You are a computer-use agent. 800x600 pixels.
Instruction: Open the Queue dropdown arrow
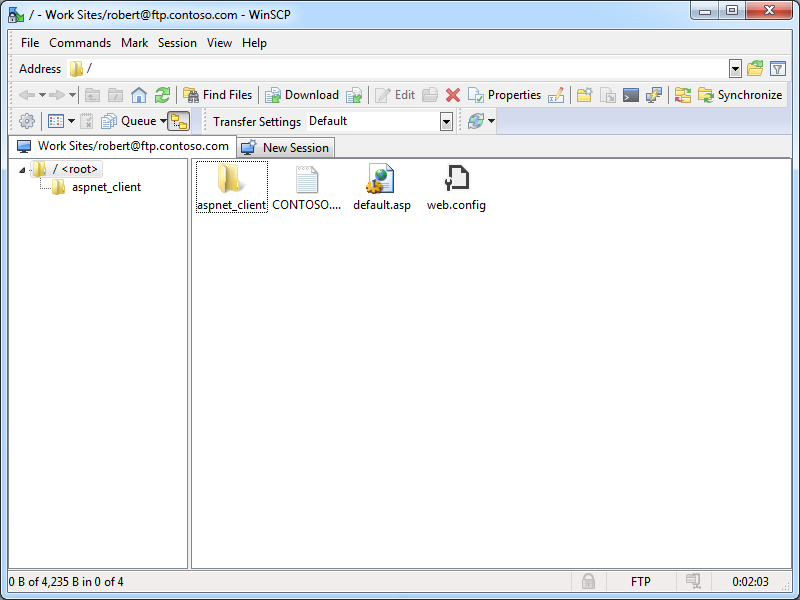(163, 121)
